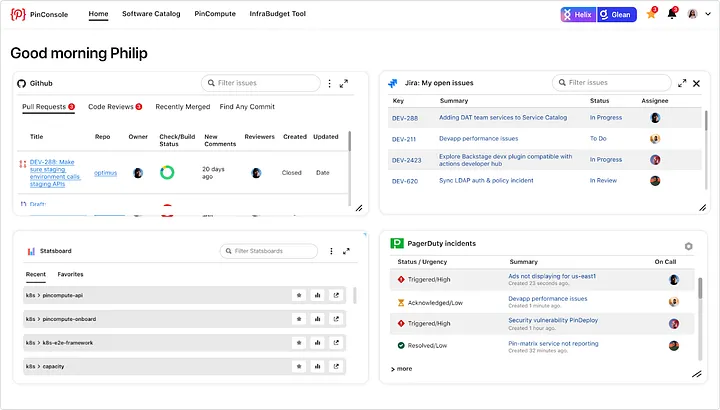The width and height of the screenshot is (720, 410).
Task: Open Software Catalog from navigation
Action: [151, 14]
